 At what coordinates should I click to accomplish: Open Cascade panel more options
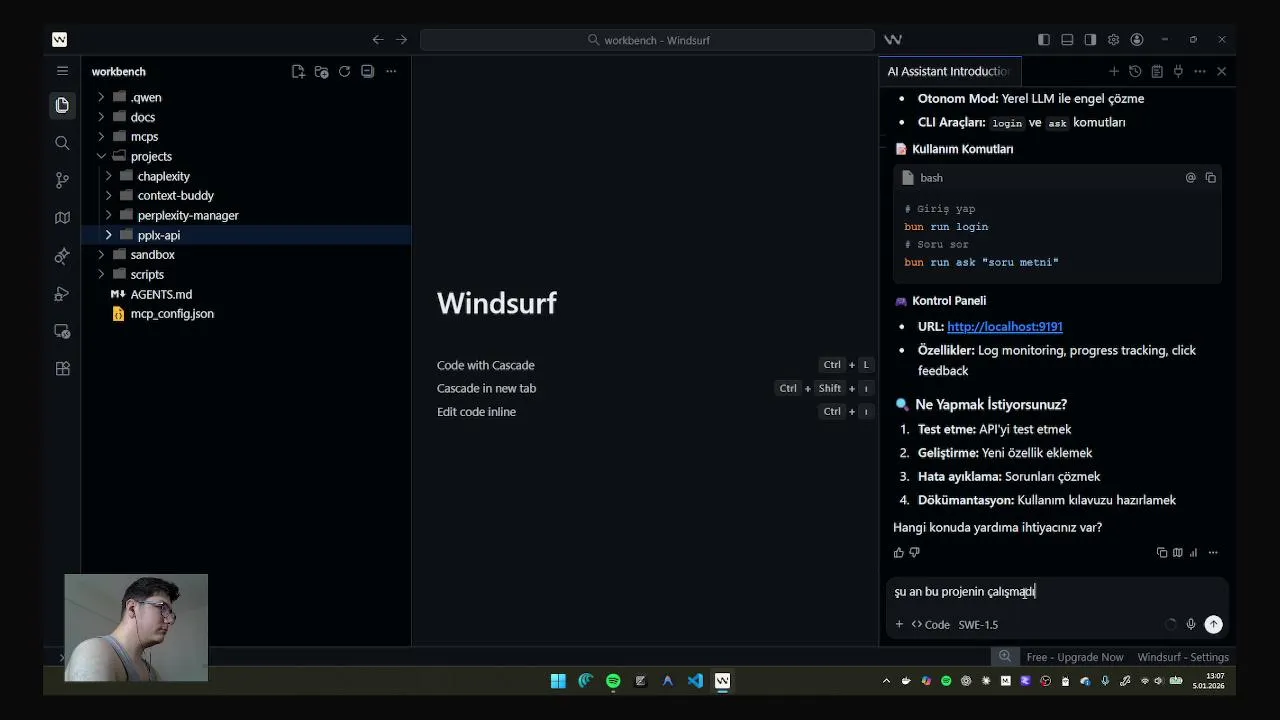pos(1200,71)
